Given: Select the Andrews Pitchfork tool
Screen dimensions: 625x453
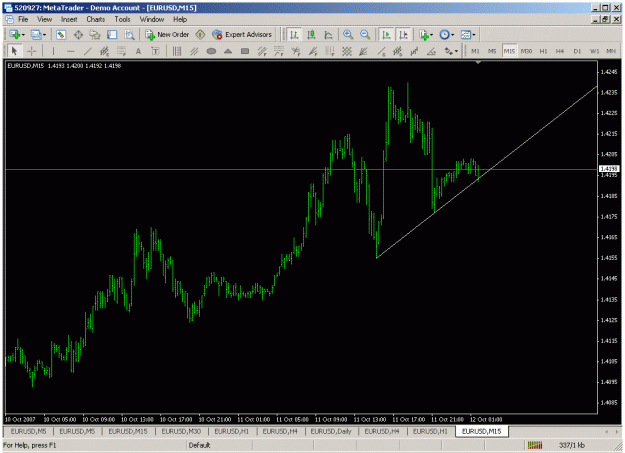Looking at the screenshot, I should pyautogui.click(x=296, y=51).
